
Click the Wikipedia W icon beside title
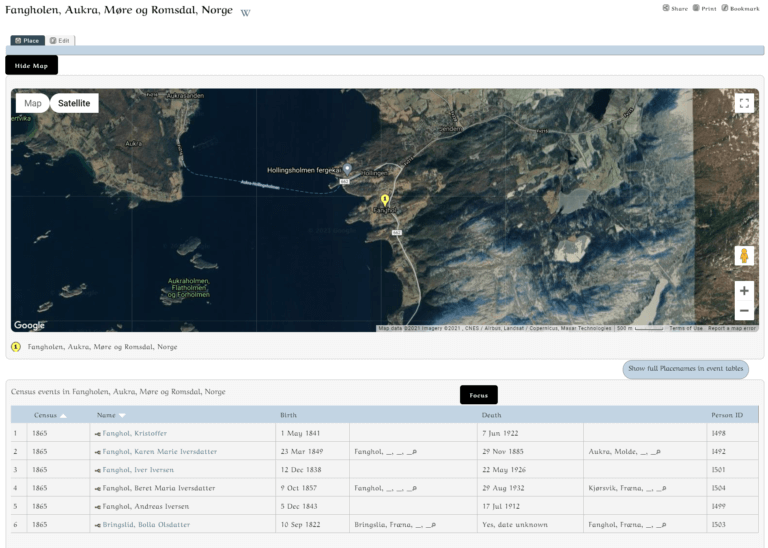pos(246,13)
